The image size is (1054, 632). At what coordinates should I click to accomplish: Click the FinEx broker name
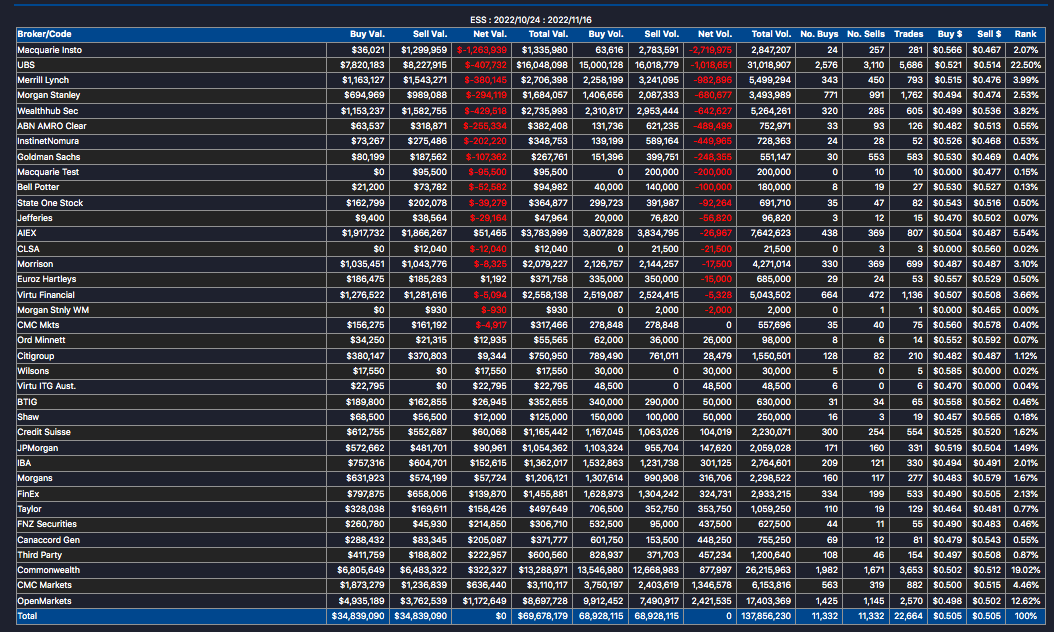coord(28,493)
